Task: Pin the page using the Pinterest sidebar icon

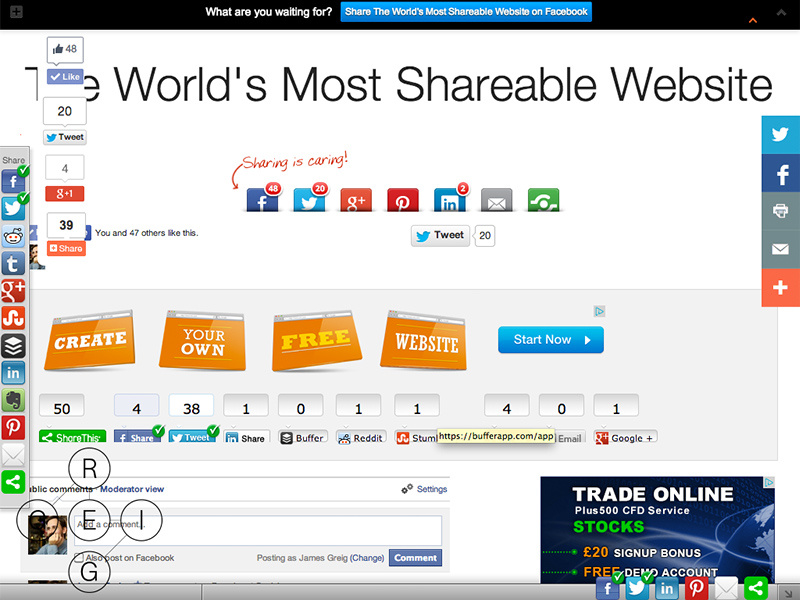Action: pos(13,427)
